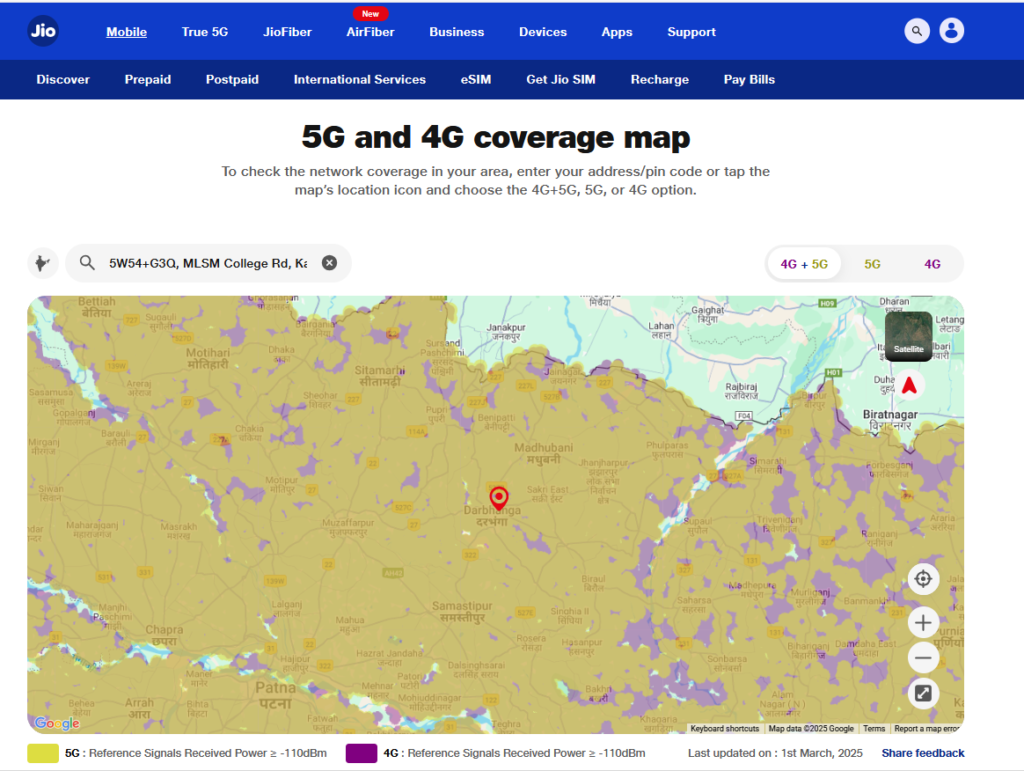Open Get Jio SIM page

point(561,79)
